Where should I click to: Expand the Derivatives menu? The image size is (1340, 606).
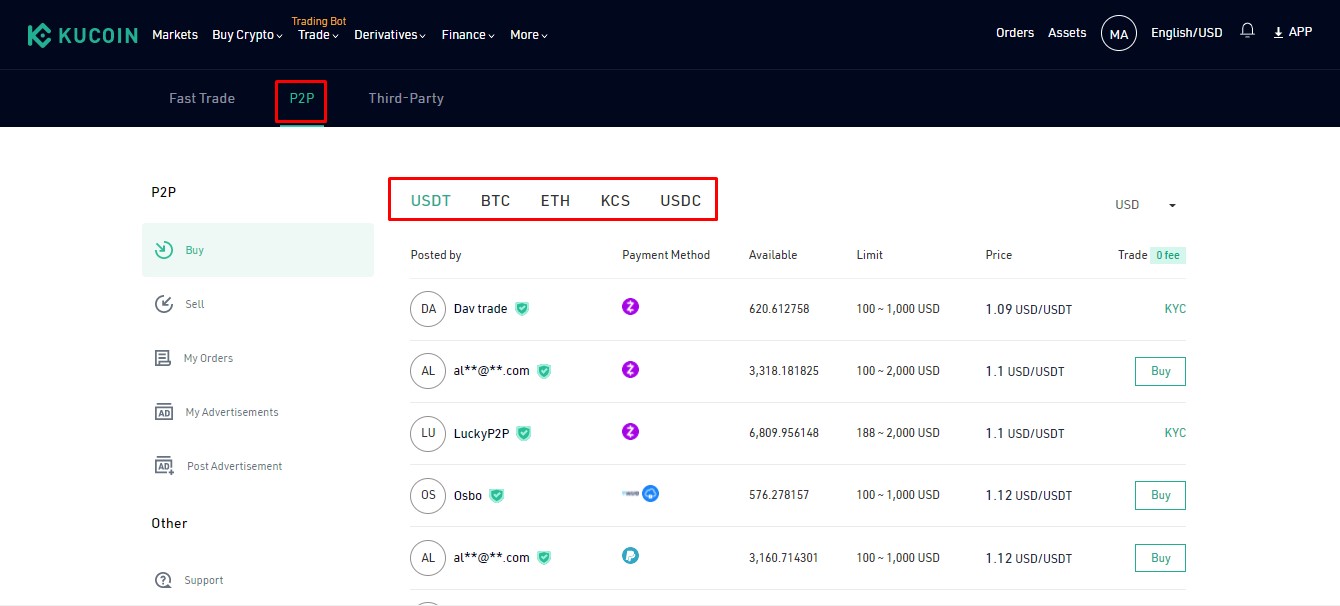coord(389,34)
